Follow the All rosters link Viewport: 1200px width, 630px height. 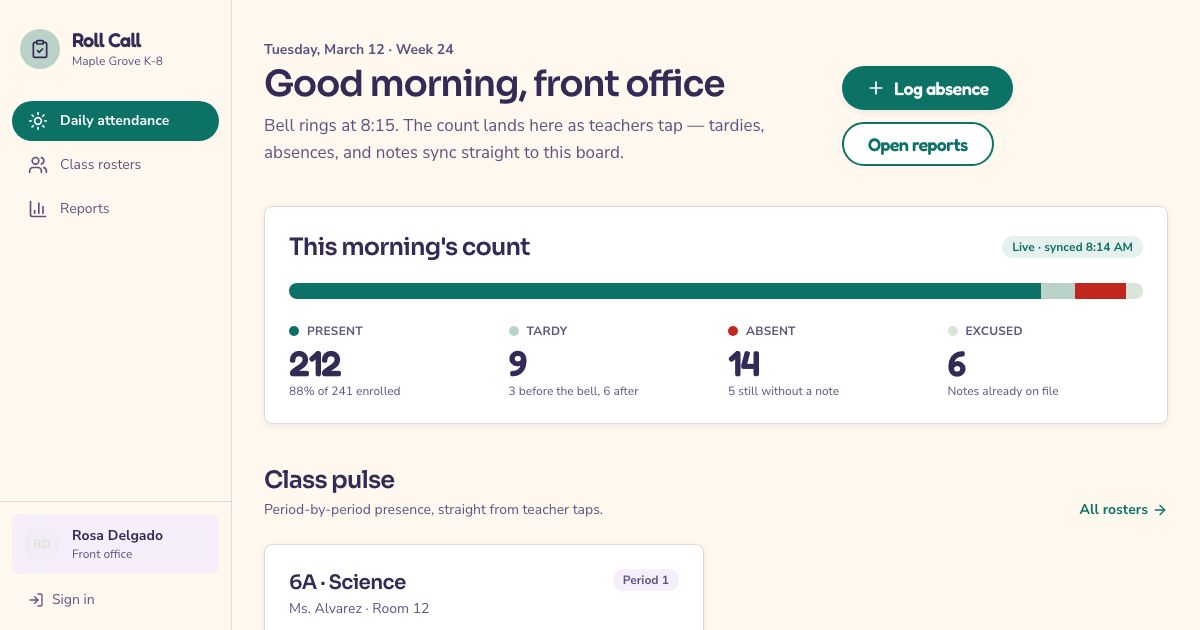[1123, 510]
